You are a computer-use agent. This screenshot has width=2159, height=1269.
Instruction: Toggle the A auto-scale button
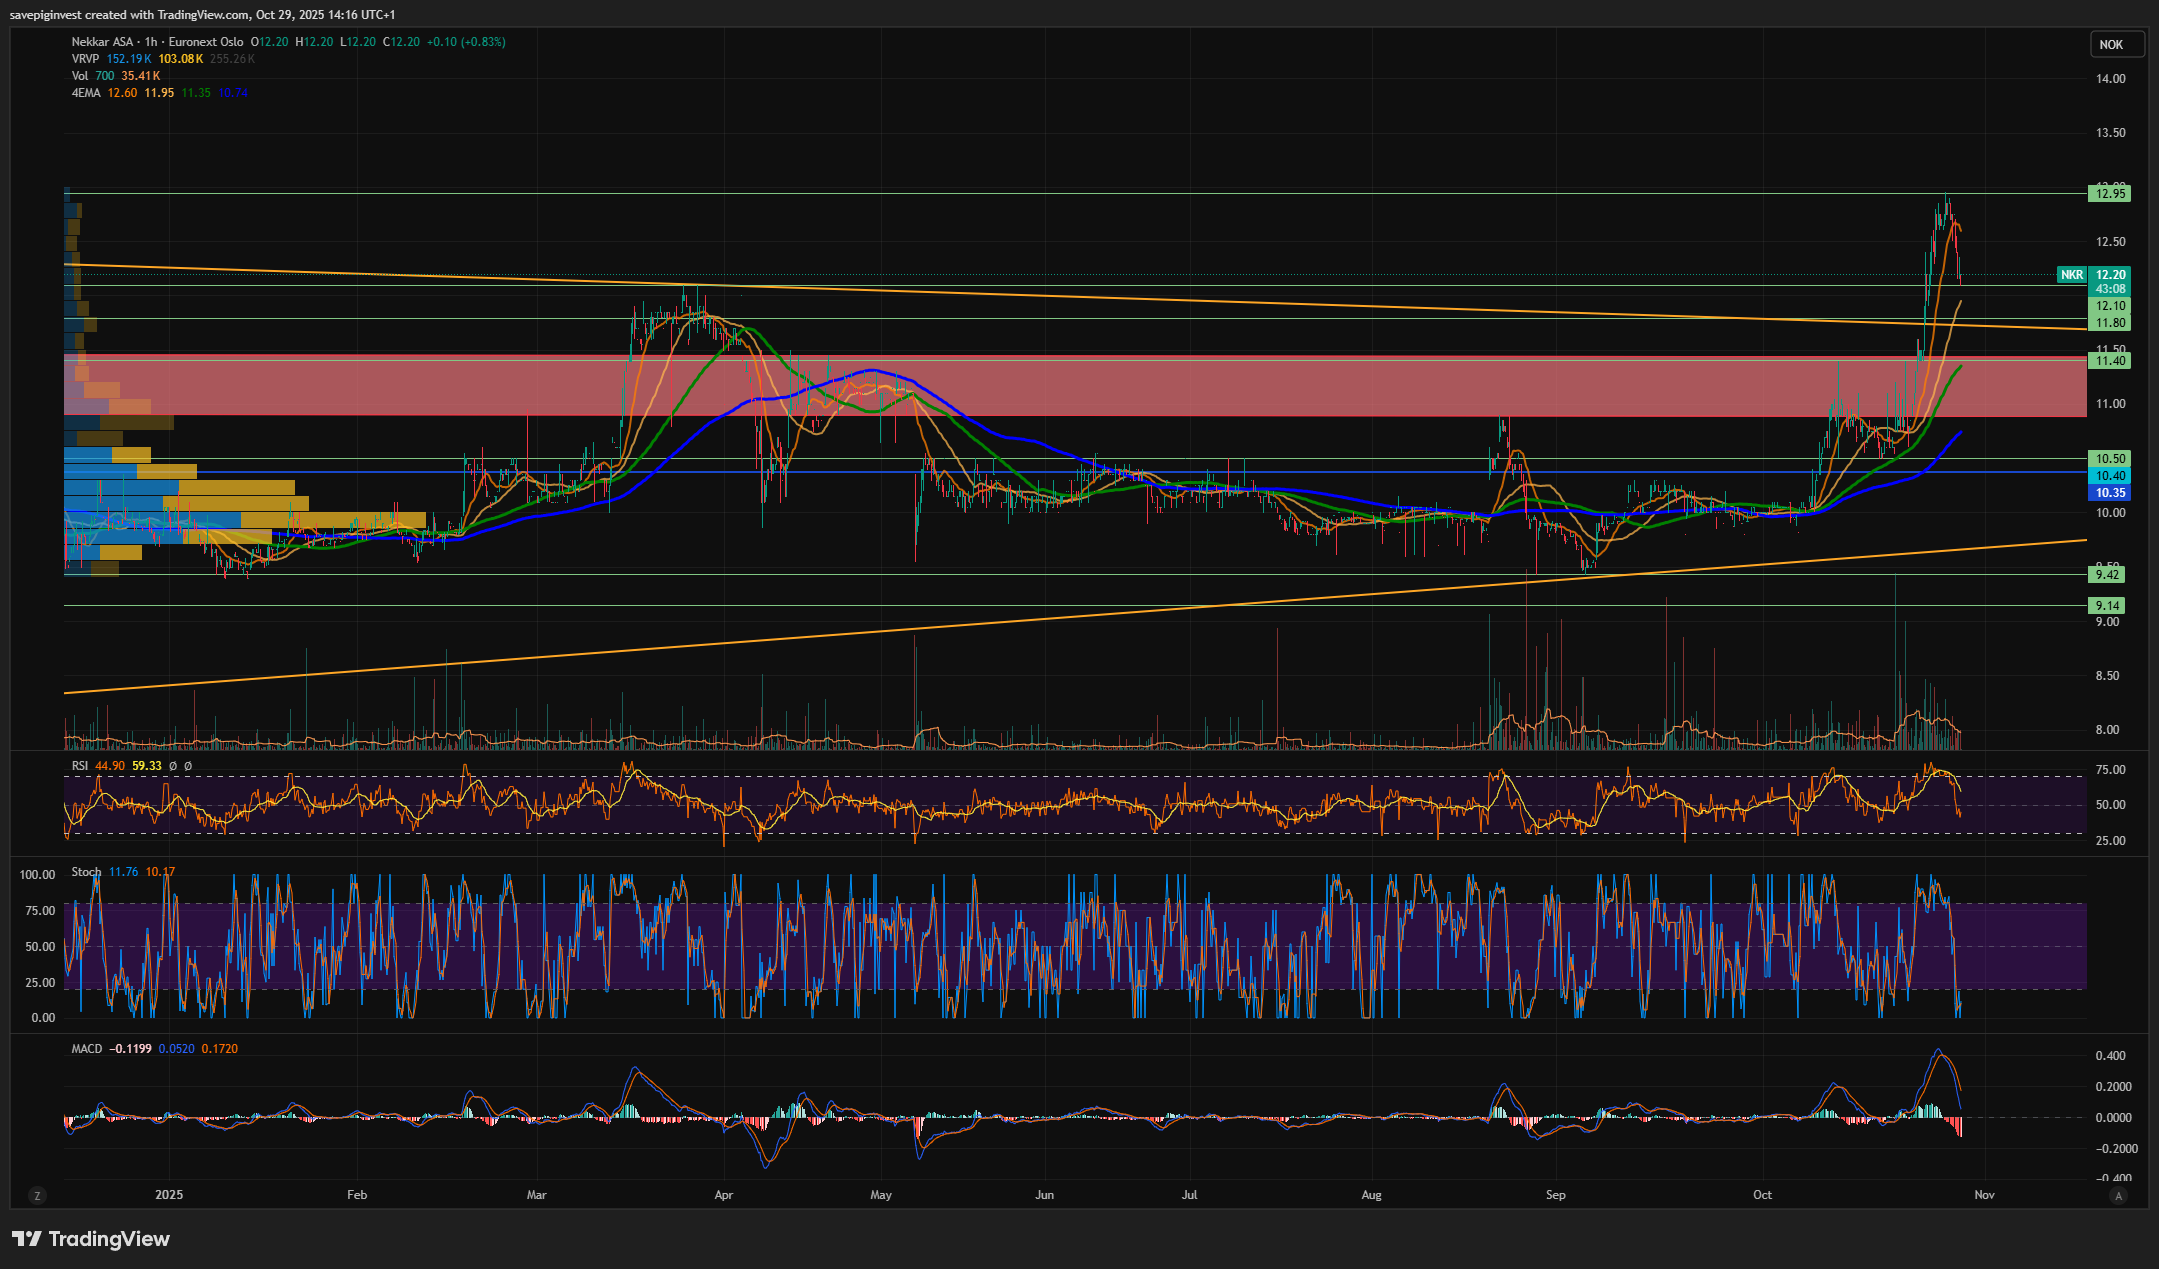click(2117, 1195)
